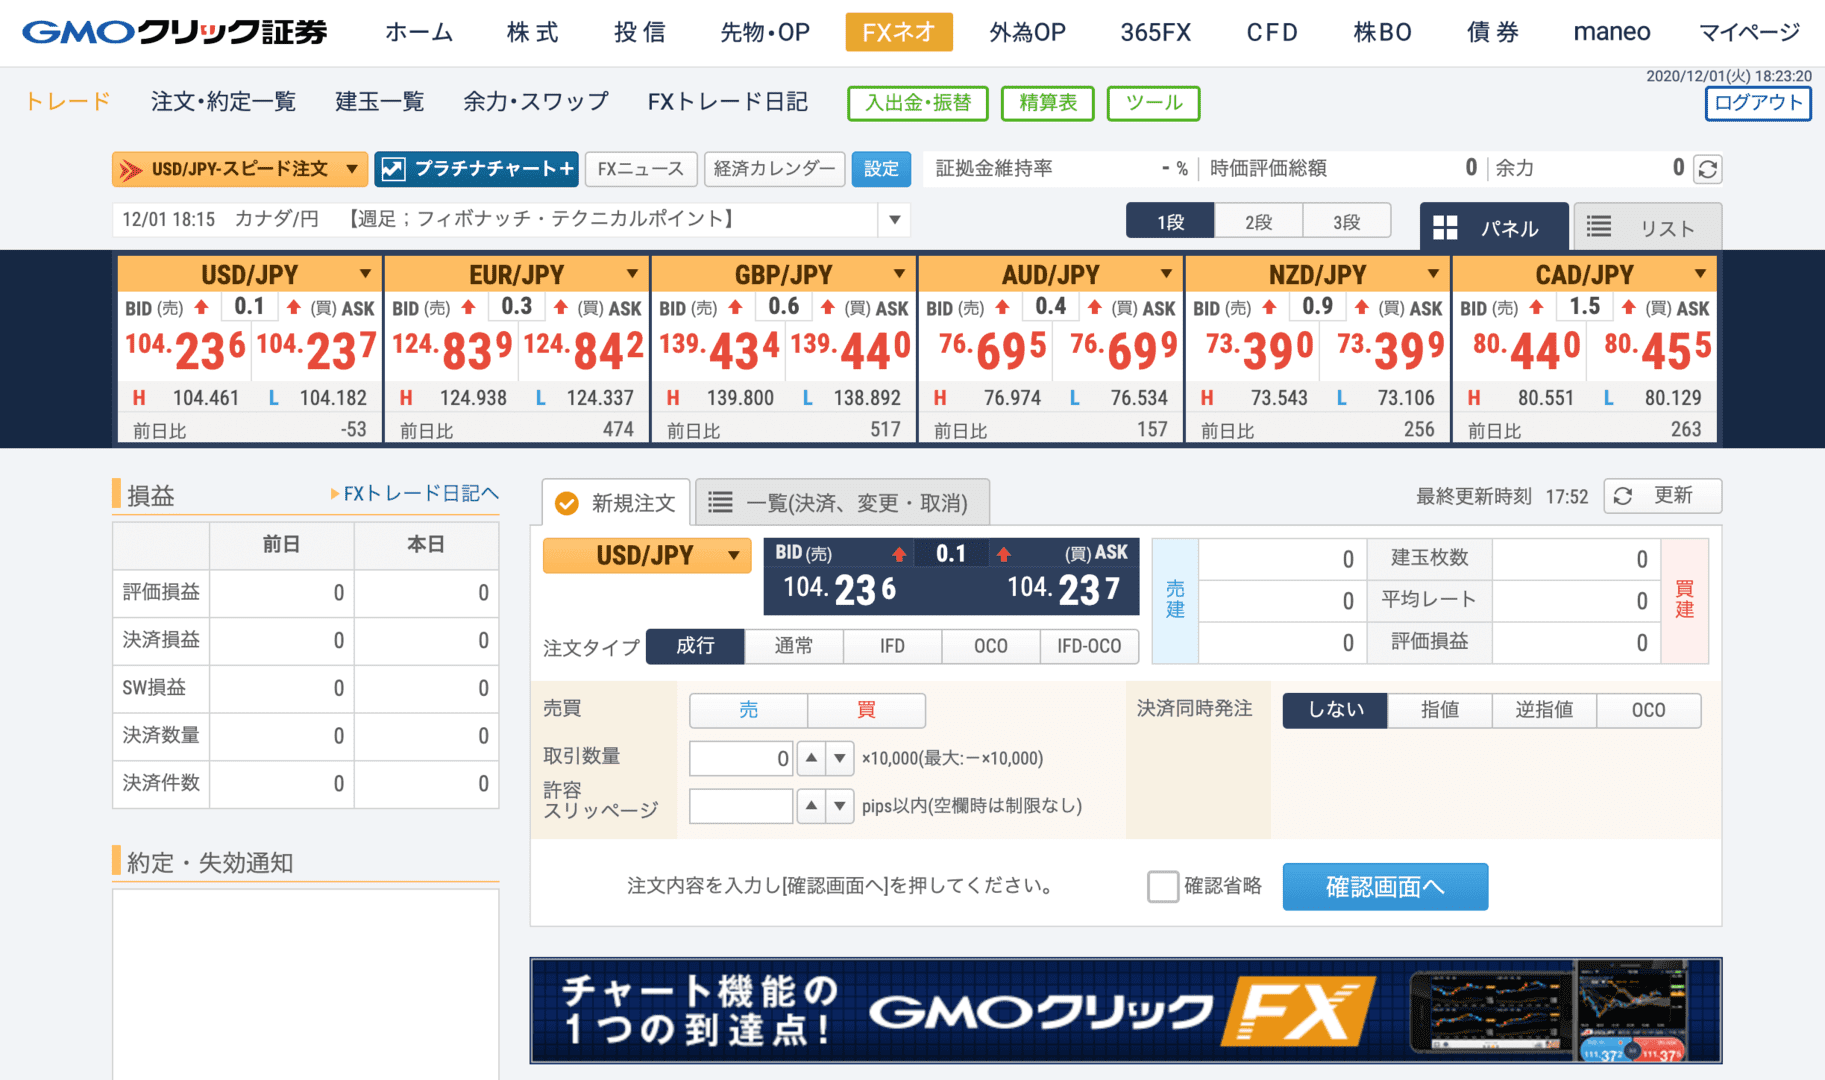Tick the 確認省略 checkbox

pyautogui.click(x=1162, y=886)
